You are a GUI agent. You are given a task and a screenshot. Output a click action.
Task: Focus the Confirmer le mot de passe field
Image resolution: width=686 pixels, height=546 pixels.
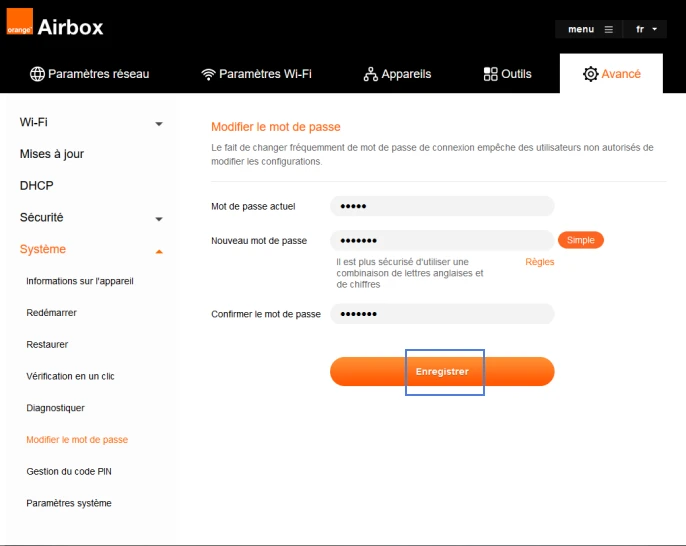click(x=442, y=314)
